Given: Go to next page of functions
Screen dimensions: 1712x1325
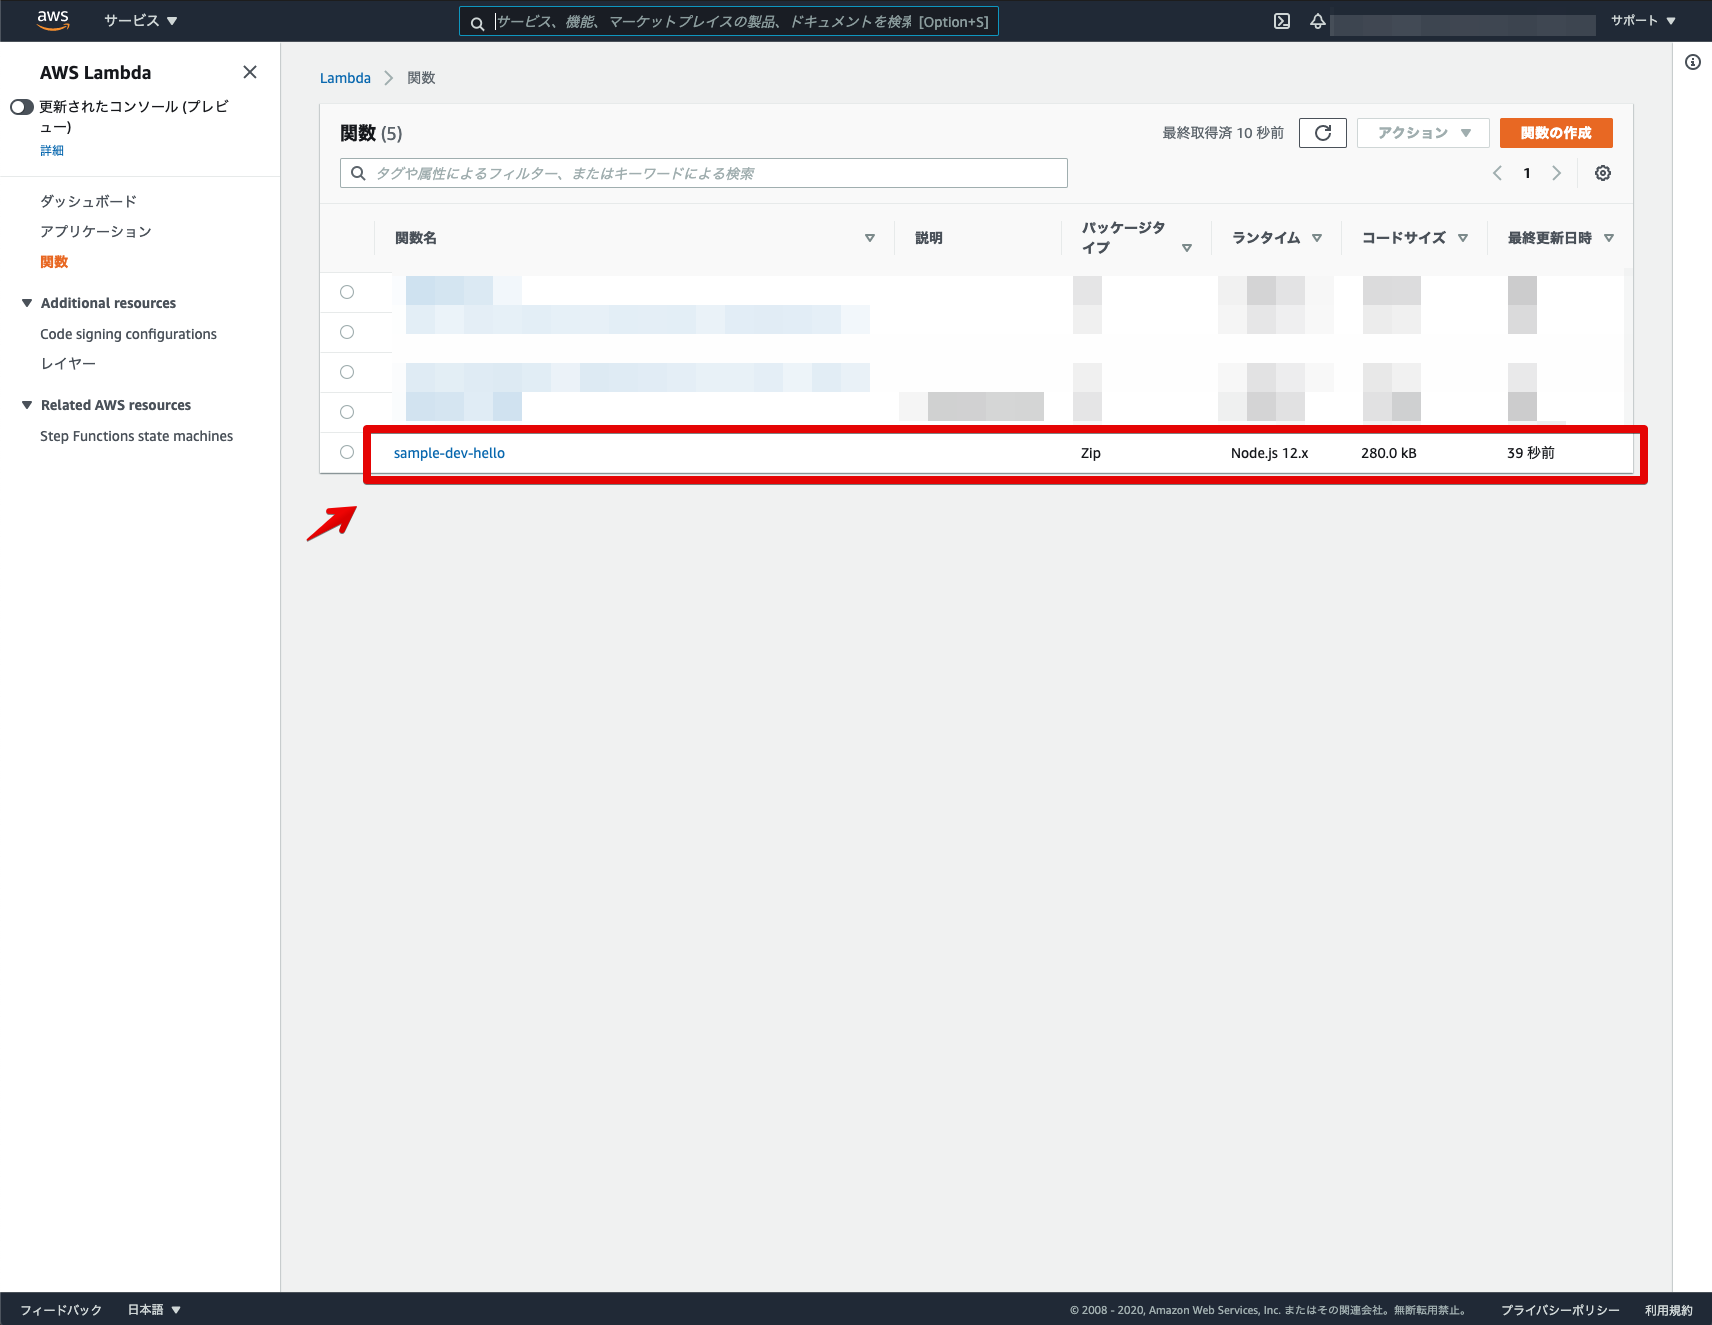Looking at the screenshot, I should pos(1556,173).
